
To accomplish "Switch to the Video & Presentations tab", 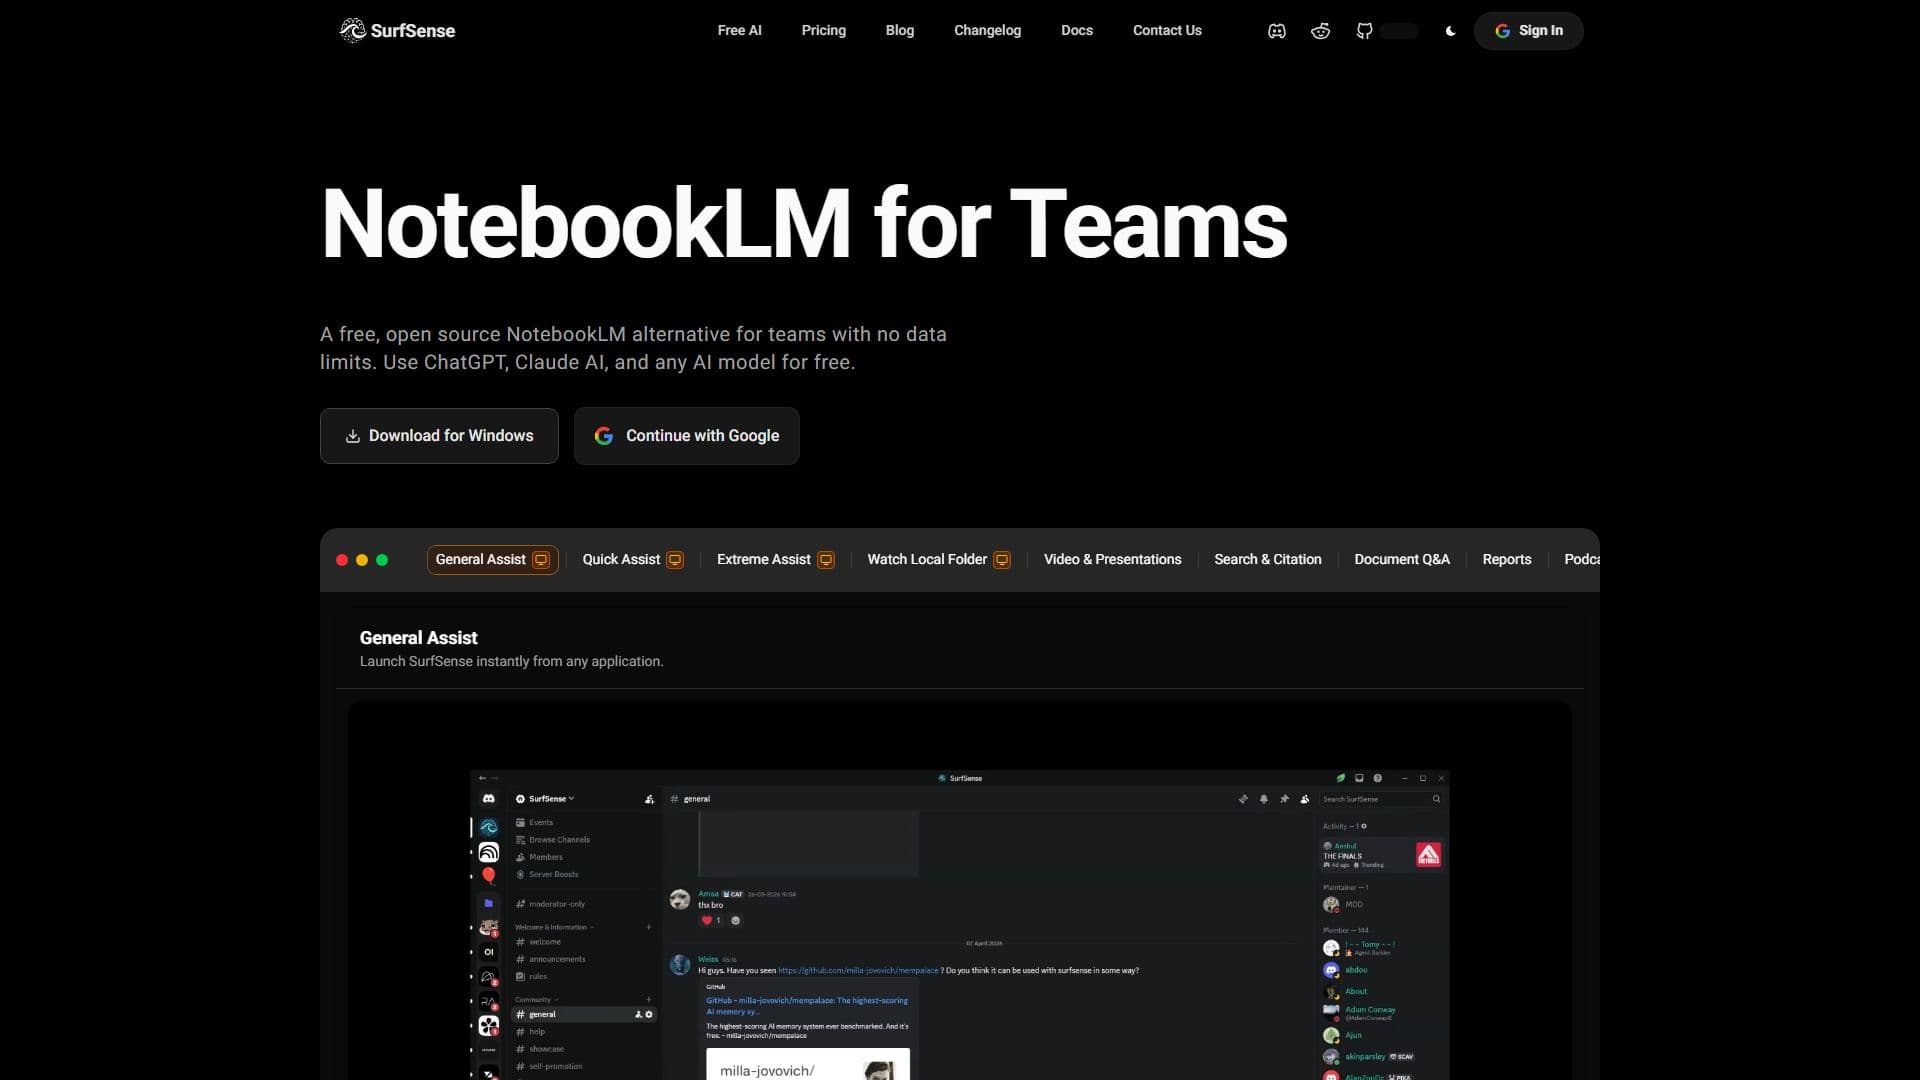I will (x=1112, y=559).
